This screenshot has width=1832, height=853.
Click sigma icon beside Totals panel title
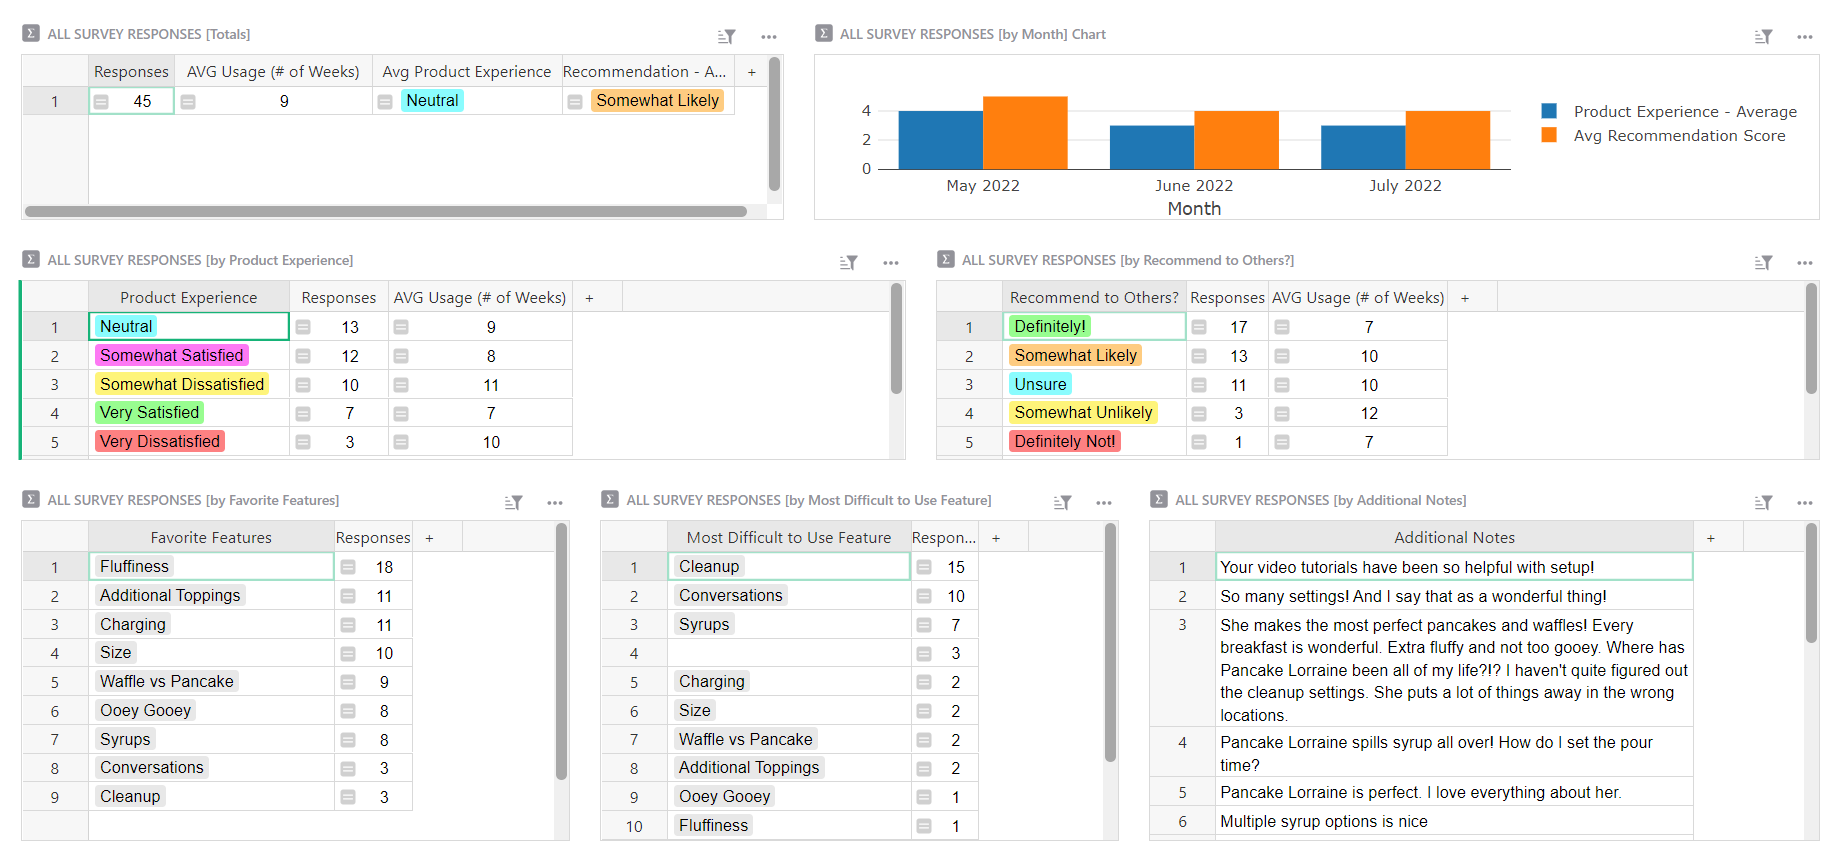pyautogui.click(x=31, y=34)
